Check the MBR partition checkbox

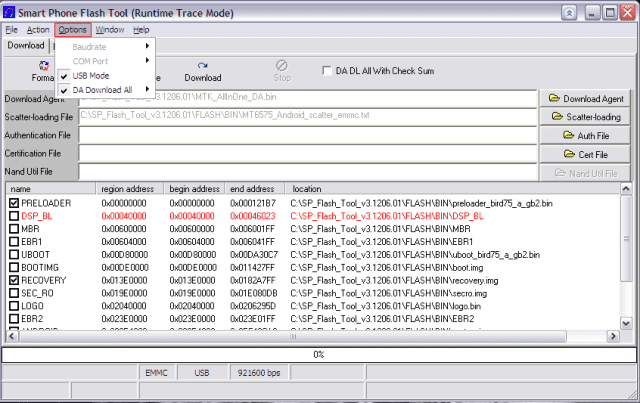click(14, 229)
